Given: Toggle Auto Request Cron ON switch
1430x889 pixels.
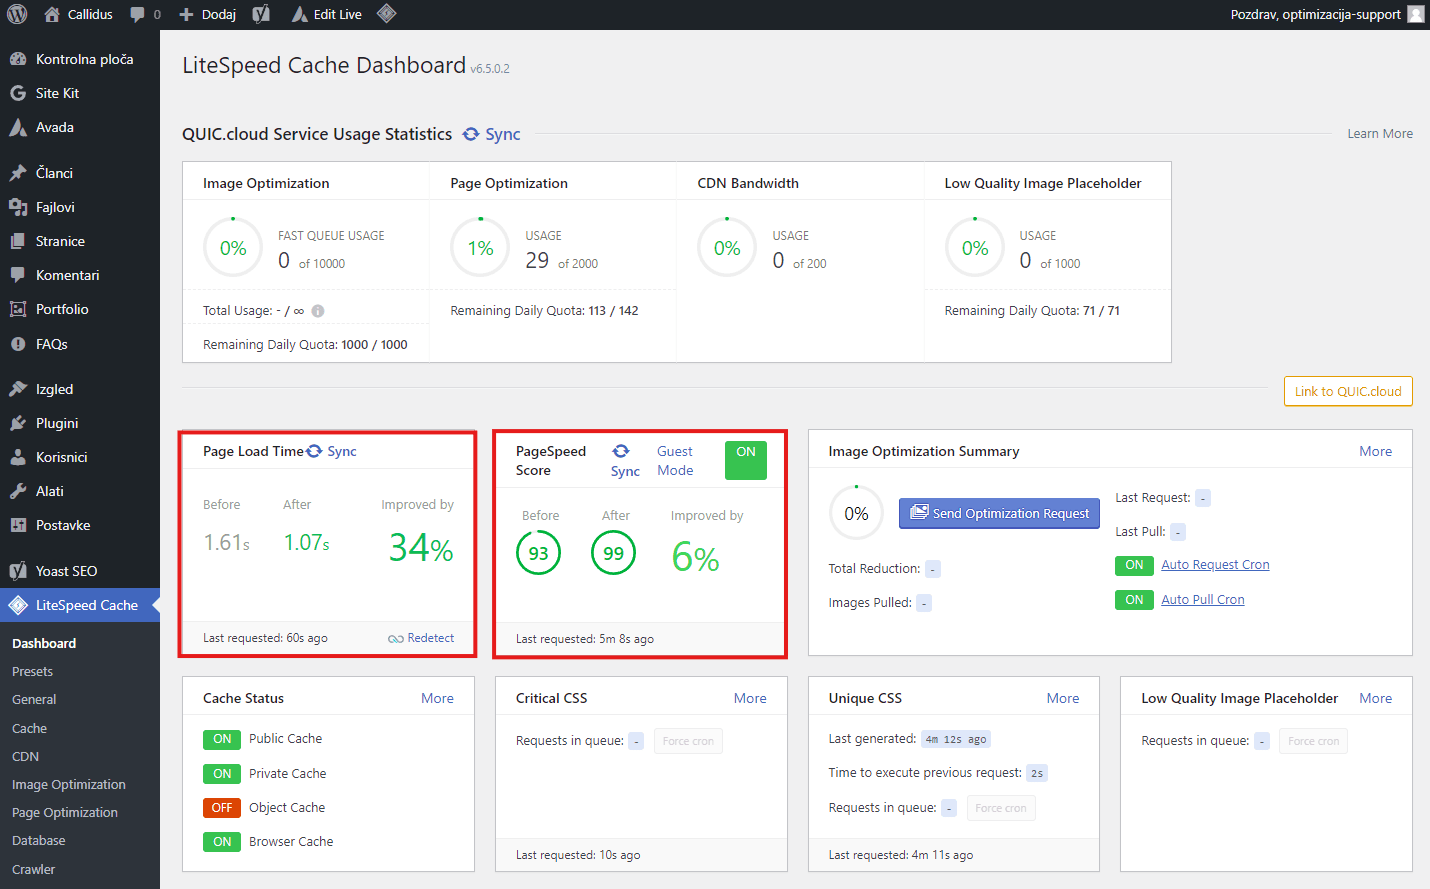Looking at the screenshot, I should 1134,565.
